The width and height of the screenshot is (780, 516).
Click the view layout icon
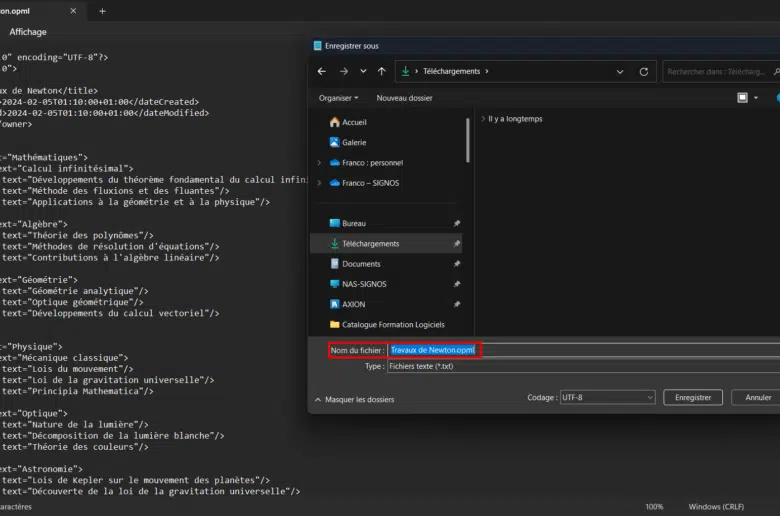point(742,98)
